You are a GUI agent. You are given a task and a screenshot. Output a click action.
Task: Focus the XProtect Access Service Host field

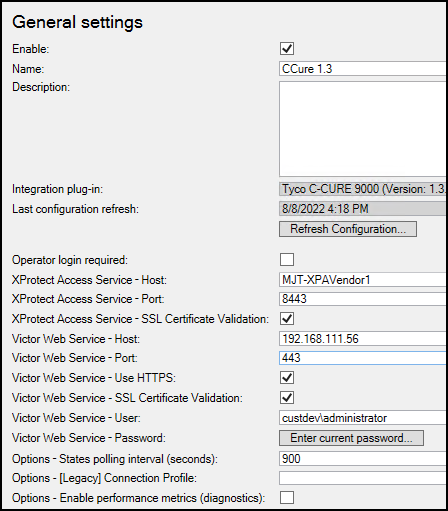363,280
